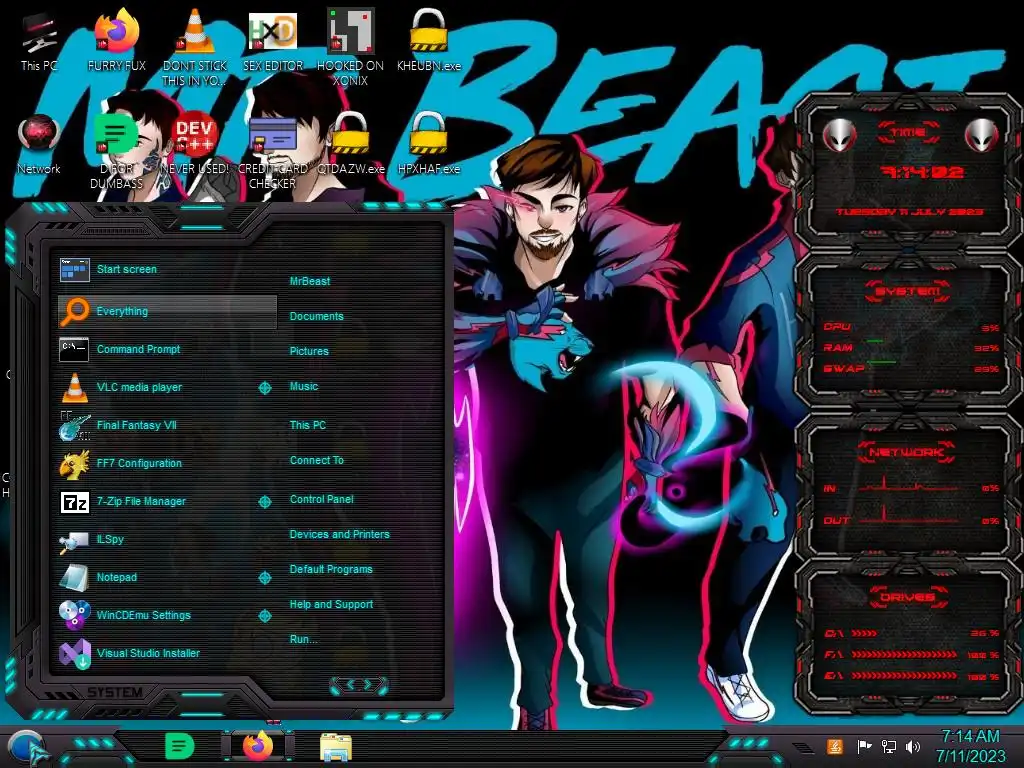This screenshot has height=768, width=1024.
Task: Open Start screen from start menu
Action: 167,269
